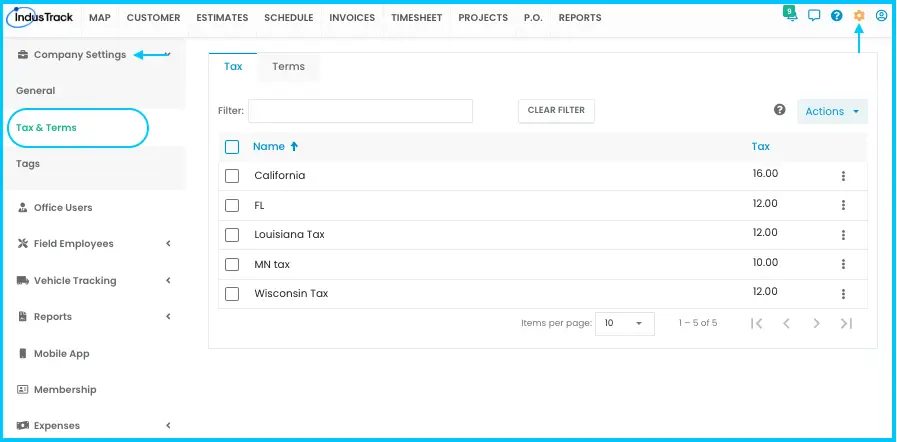The width and height of the screenshot is (897, 442).
Task: Check the Wisconsin Tax row checkbox
Action: [x=232, y=294]
